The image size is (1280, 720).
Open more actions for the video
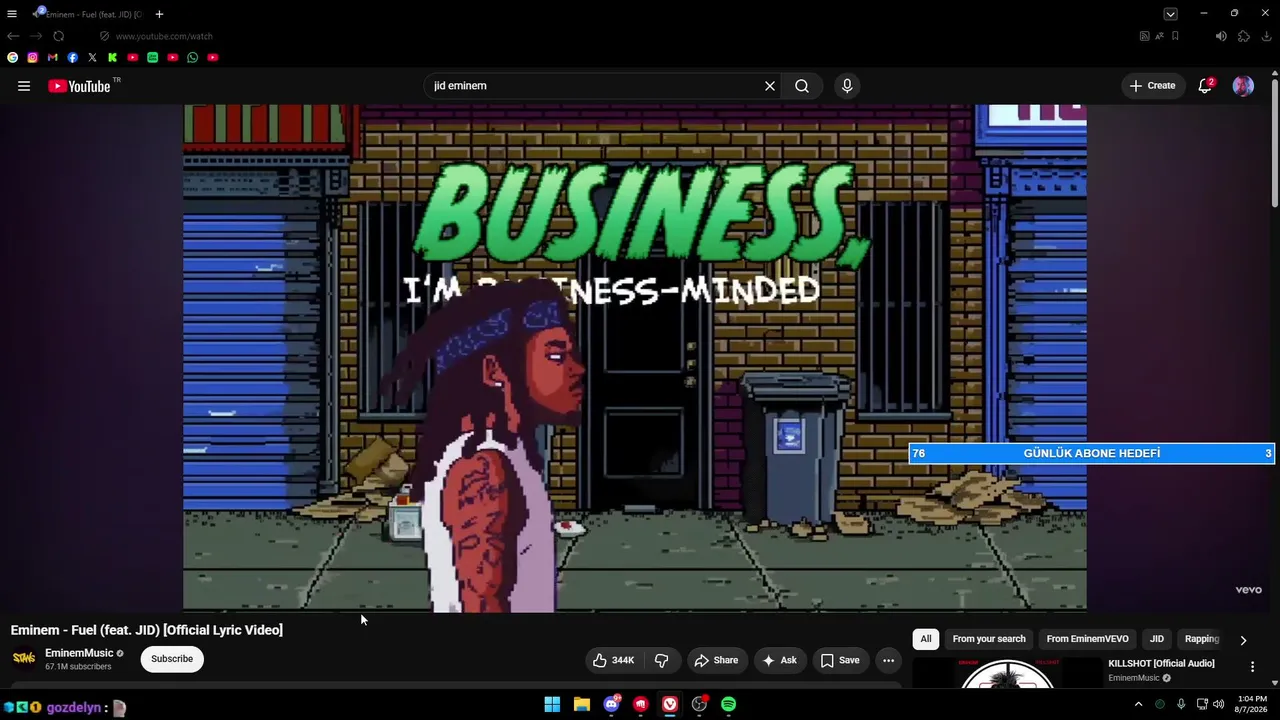click(x=888, y=660)
